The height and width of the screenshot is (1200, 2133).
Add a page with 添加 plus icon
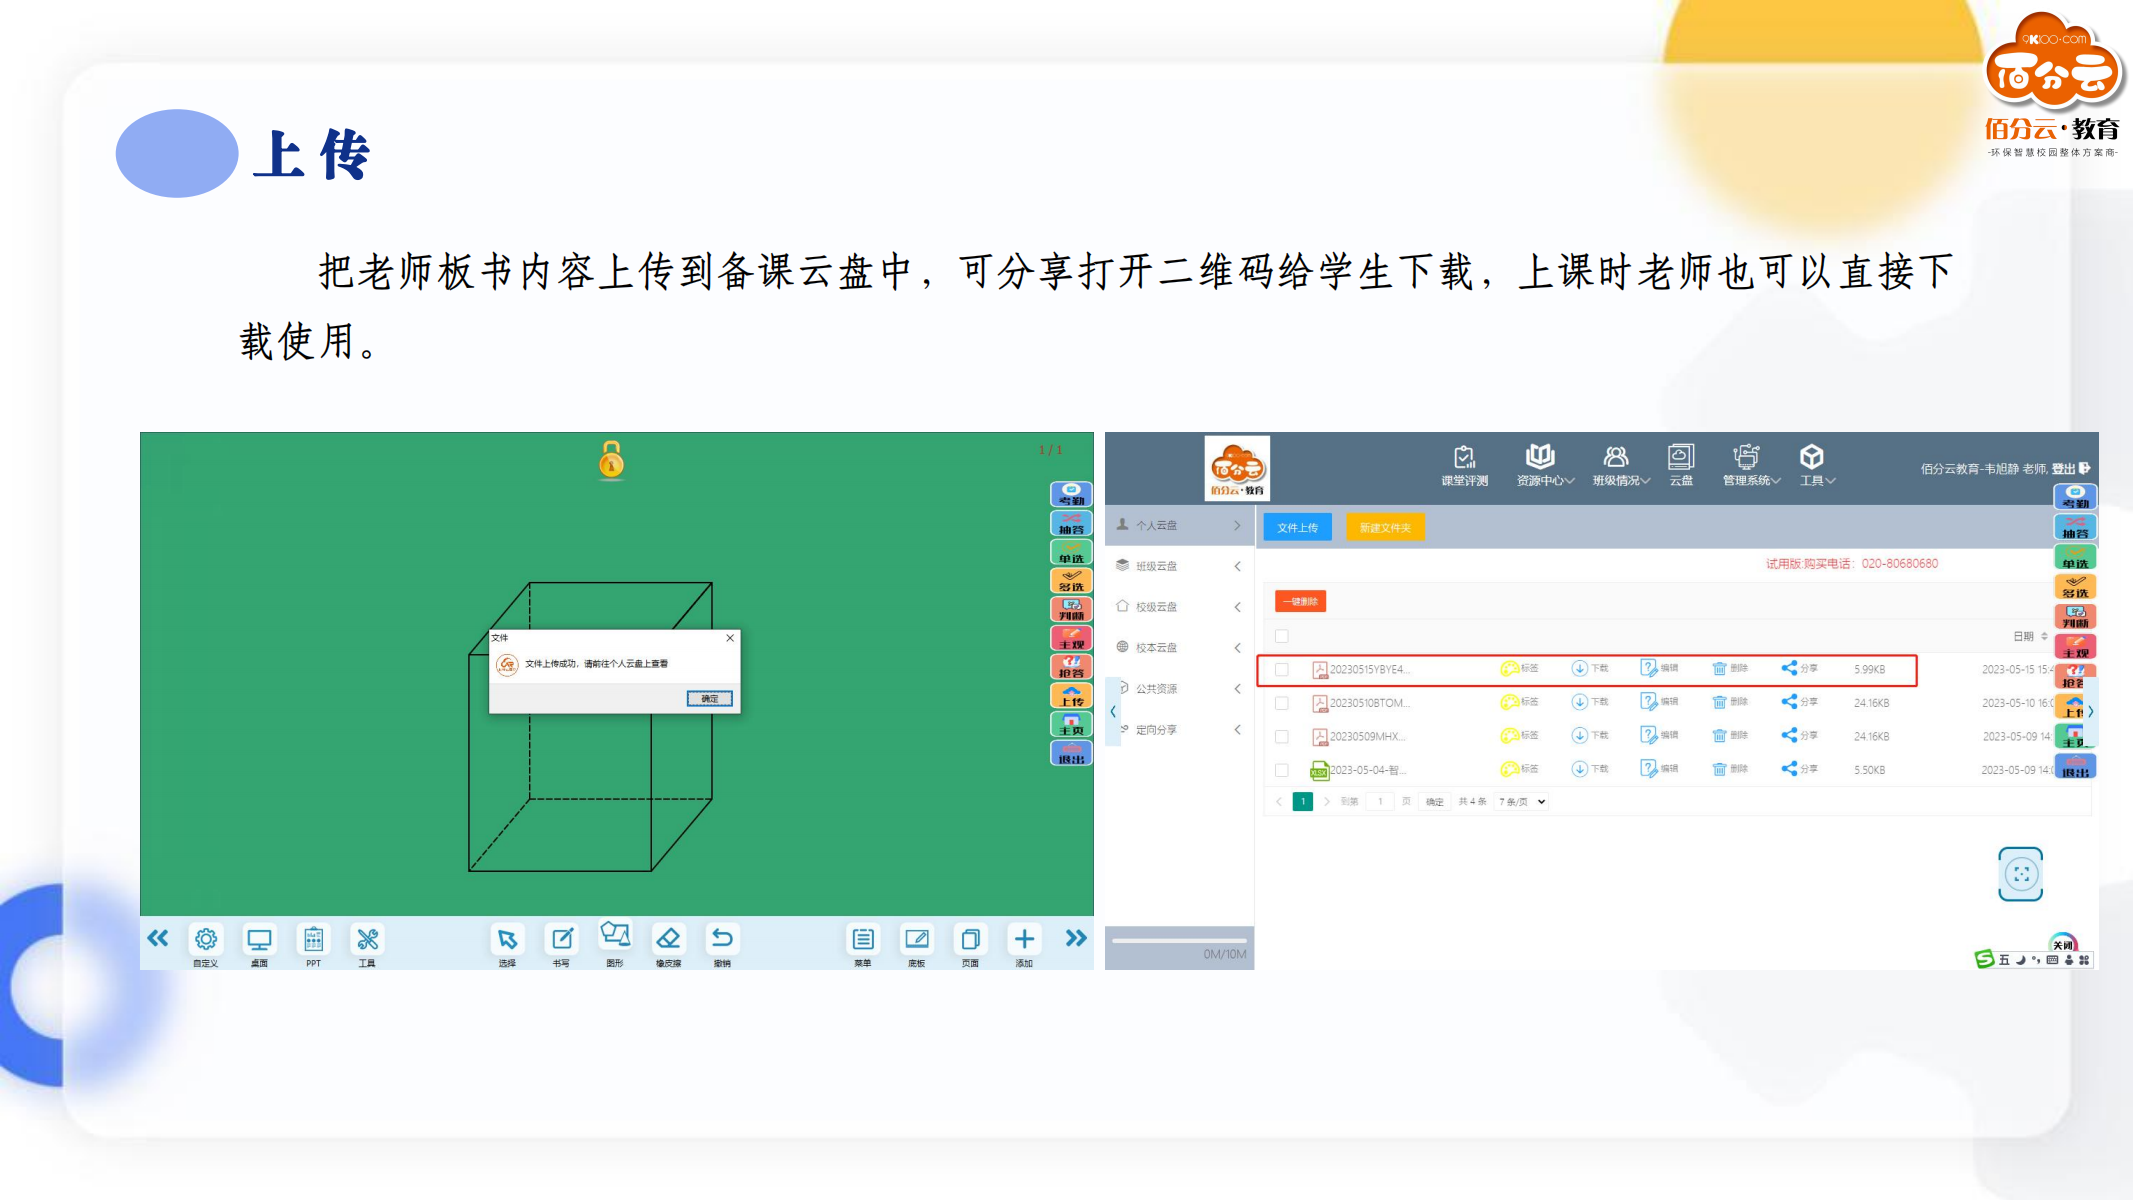[1024, 945]
